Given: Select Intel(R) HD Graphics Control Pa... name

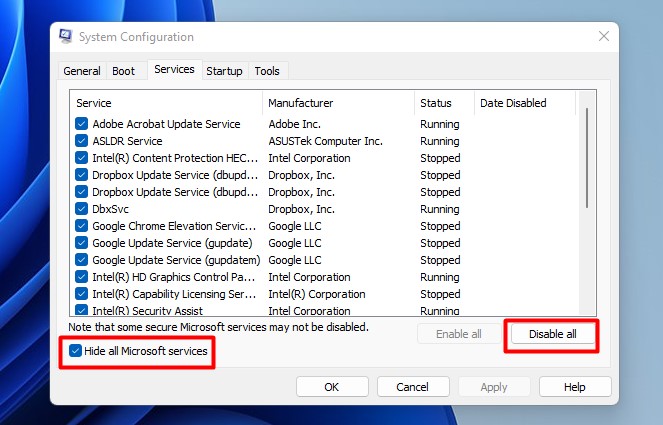Looking at the screenshot, I should (174, 277).
